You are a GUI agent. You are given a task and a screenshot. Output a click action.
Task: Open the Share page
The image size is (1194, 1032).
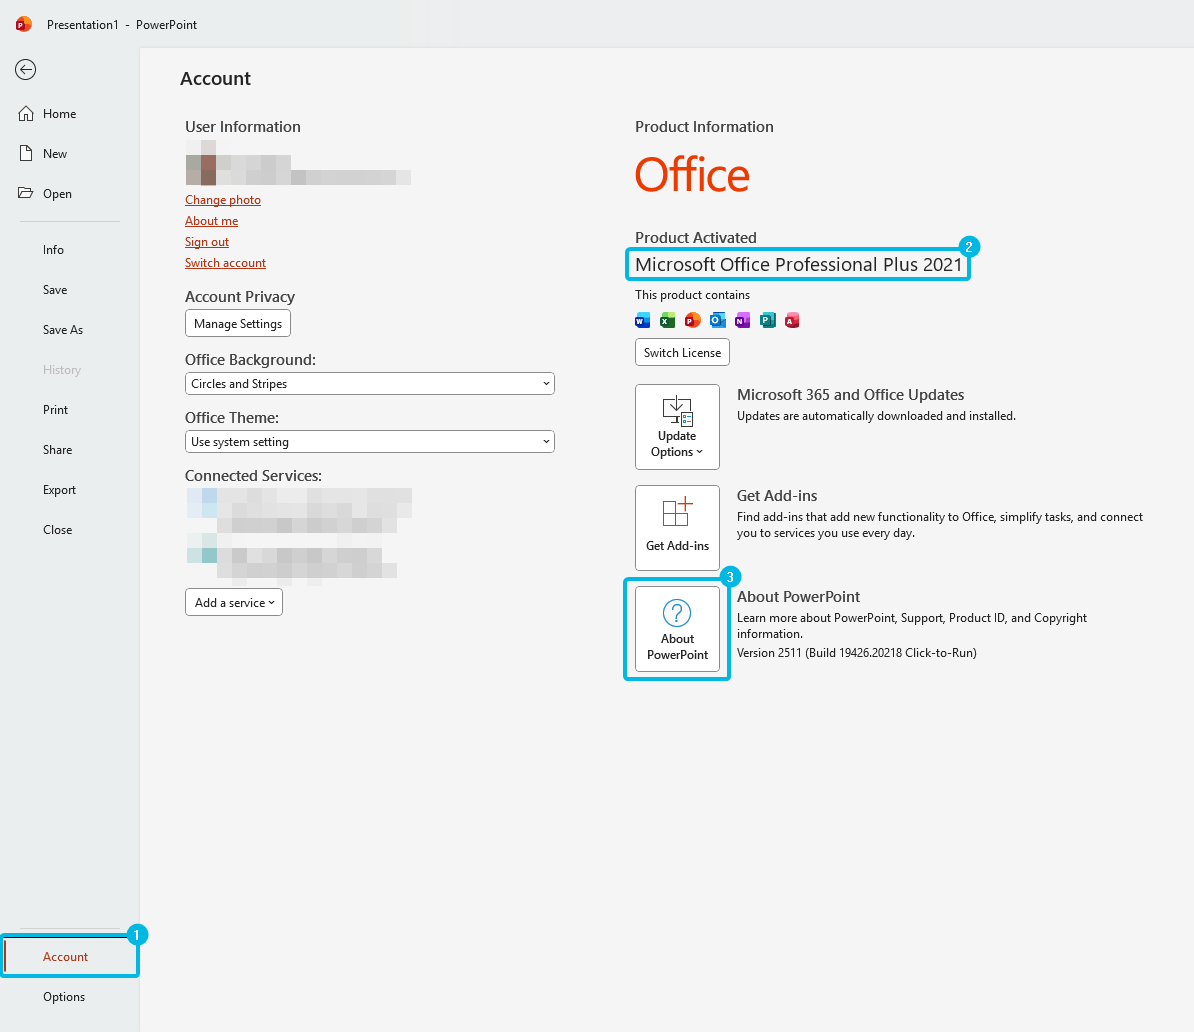(x=58, y=449)
